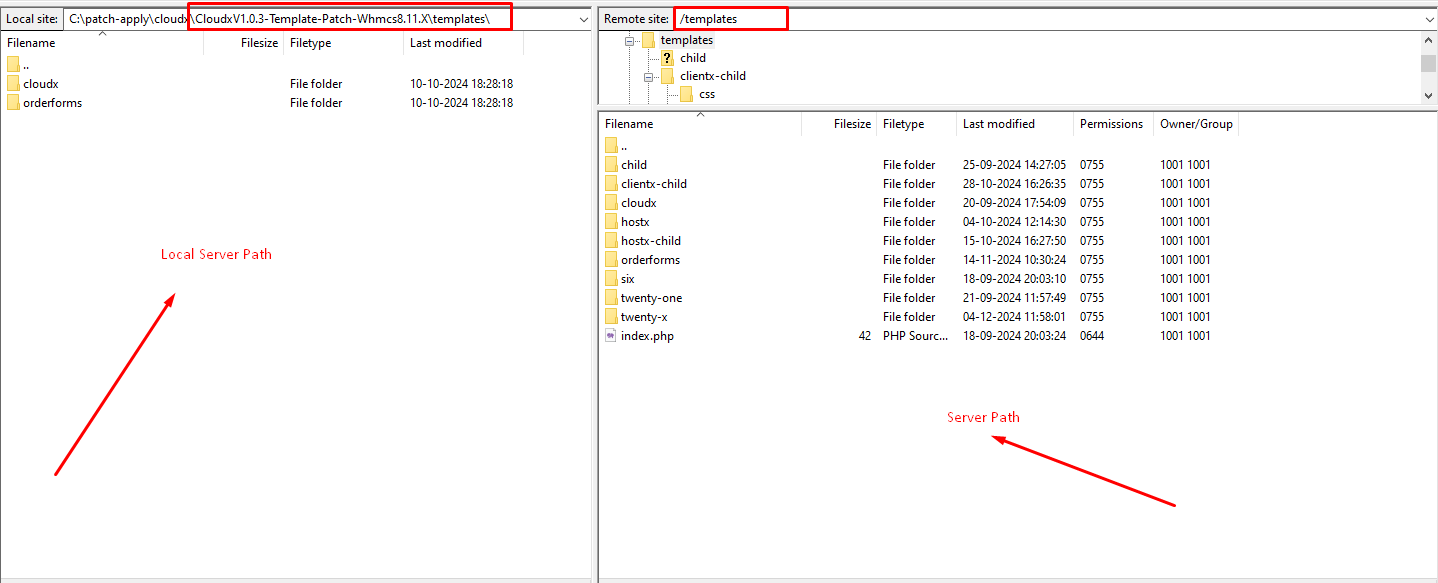
Task: Collapse the templates tree node
Action: (630, 41)
